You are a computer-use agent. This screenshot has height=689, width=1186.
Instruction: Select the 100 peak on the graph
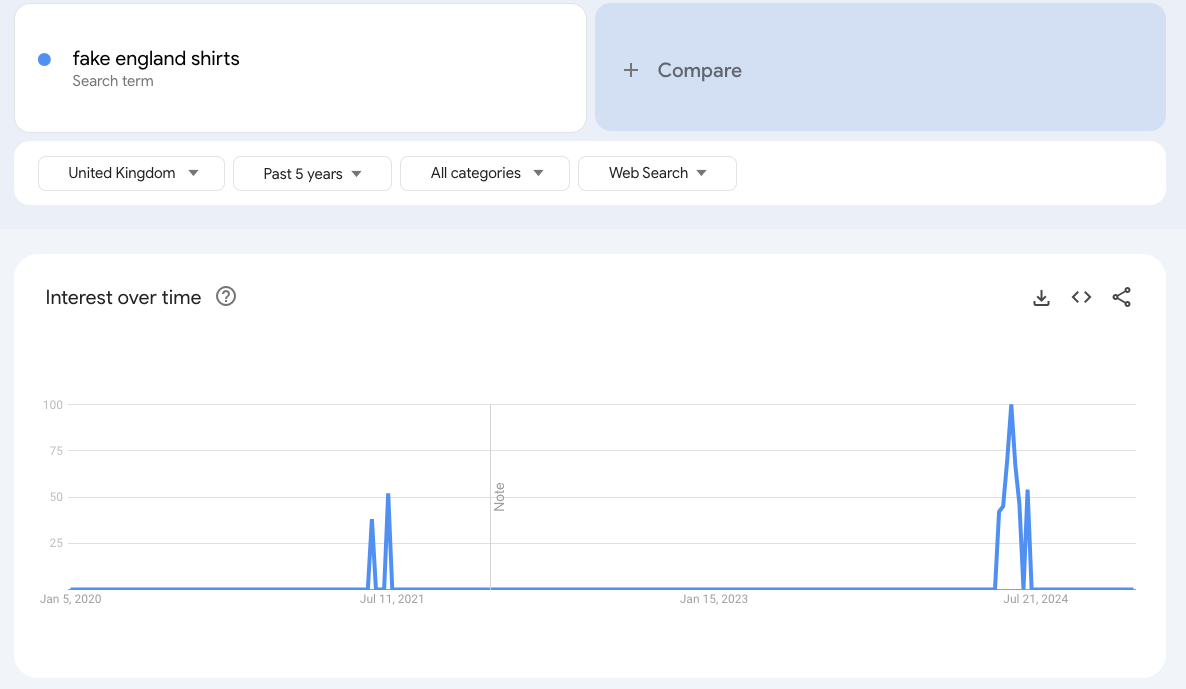coord(1011,405)
